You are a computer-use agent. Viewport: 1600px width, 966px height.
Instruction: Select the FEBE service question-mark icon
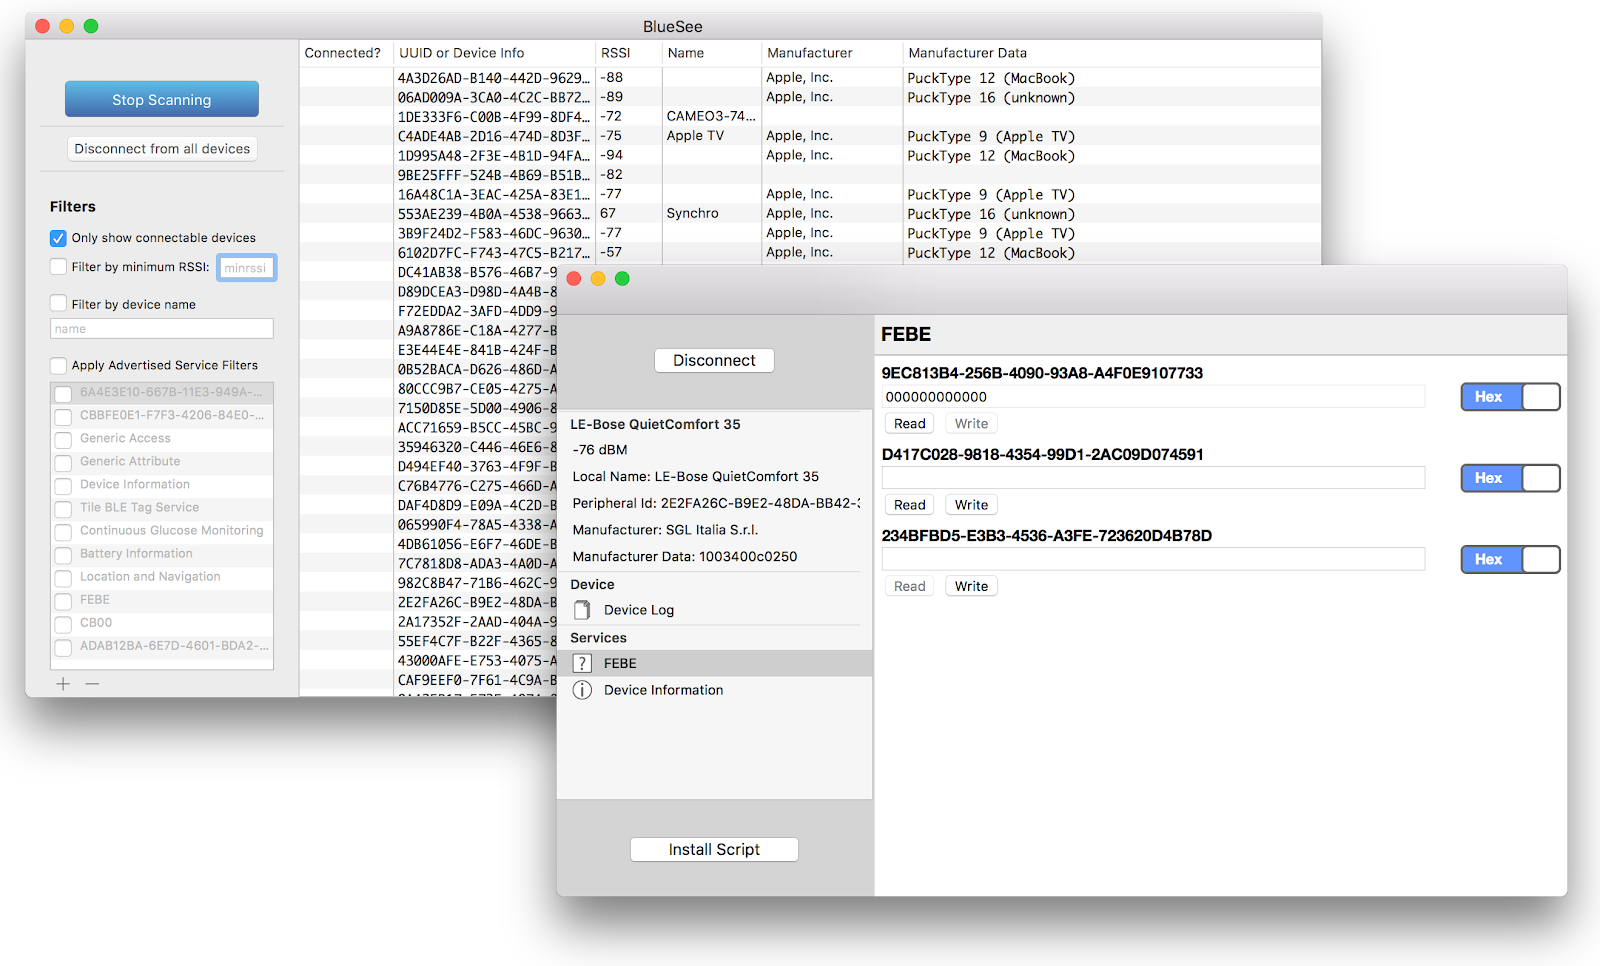click(x=582, y=663)
